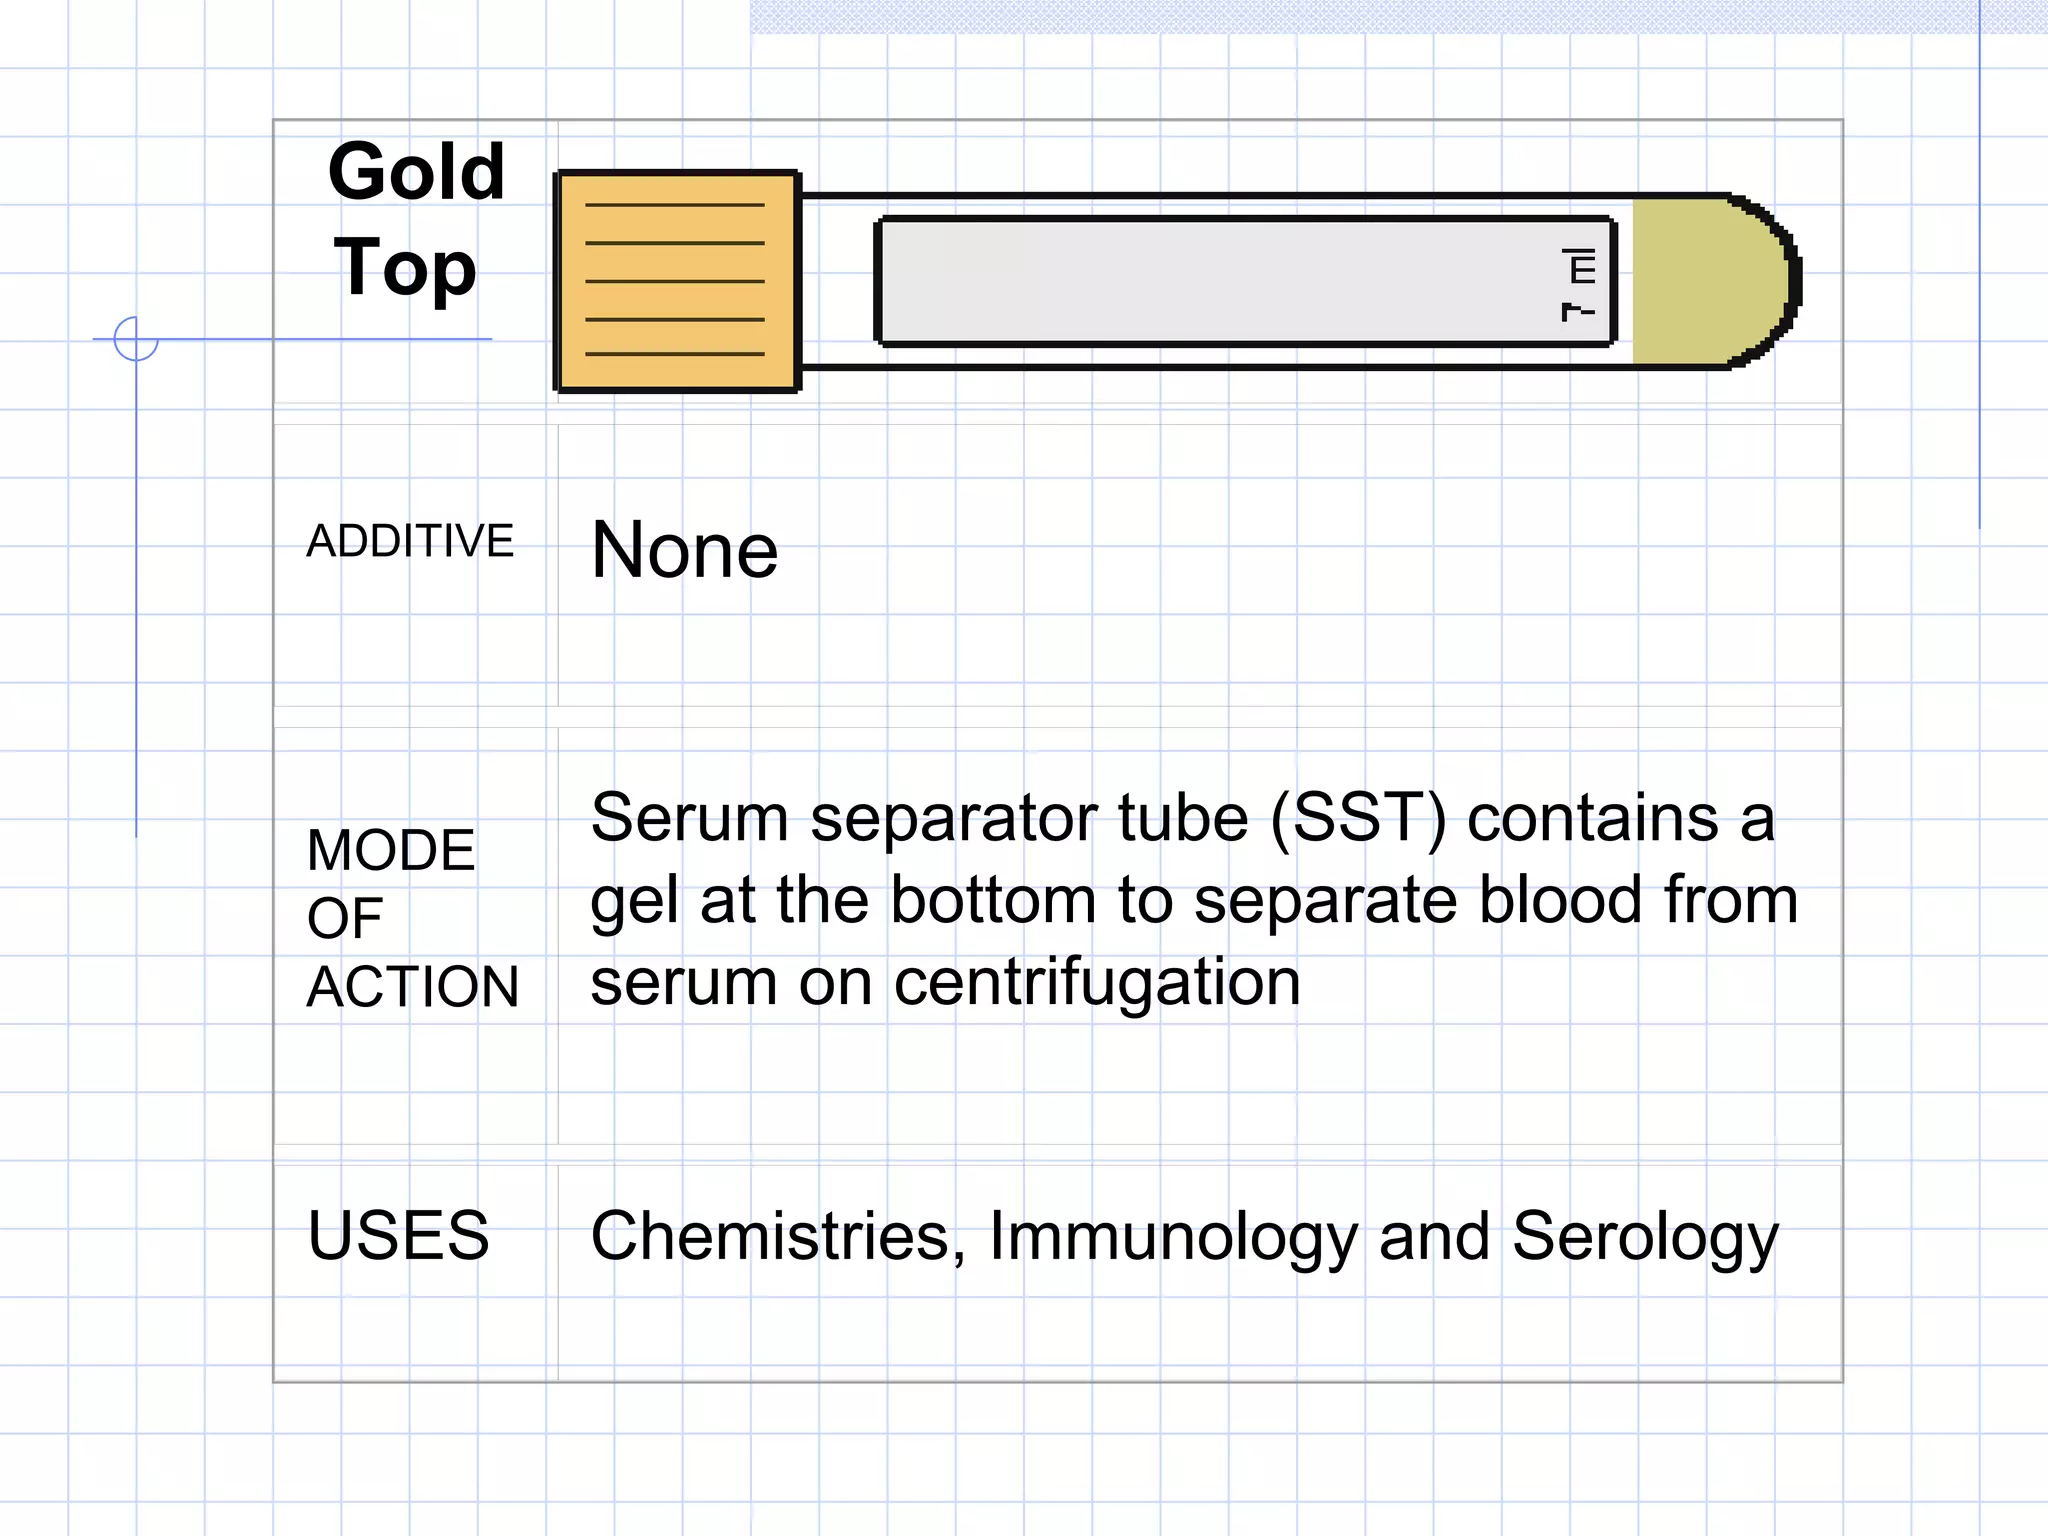This screenshot has height=1536, width=2048.
Task: Click the small text marks on tube label
Action: coord(1578,286)
